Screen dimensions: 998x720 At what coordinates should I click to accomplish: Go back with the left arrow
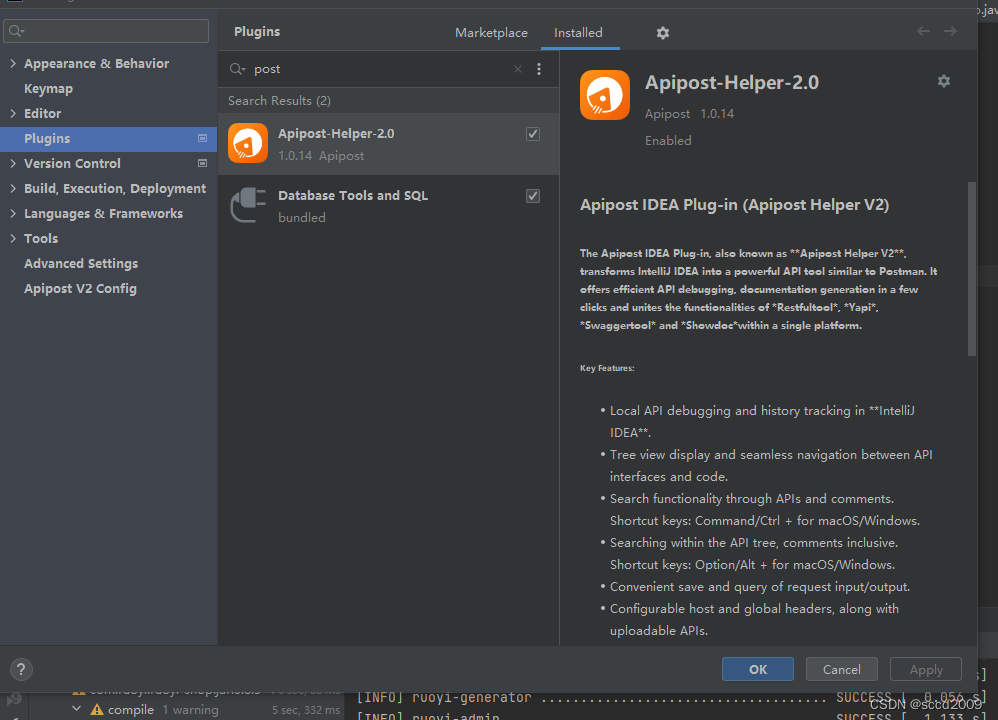coord(923,31)
